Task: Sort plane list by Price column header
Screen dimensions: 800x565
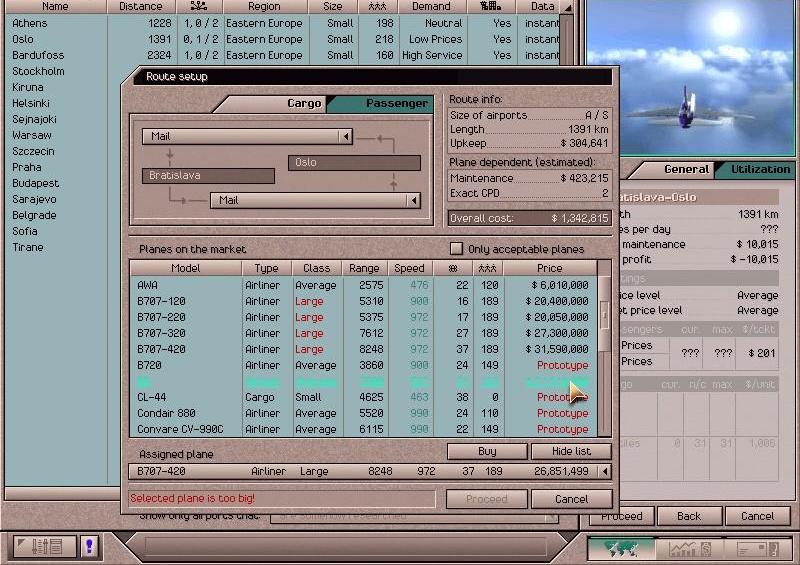Action: point(548,268)
